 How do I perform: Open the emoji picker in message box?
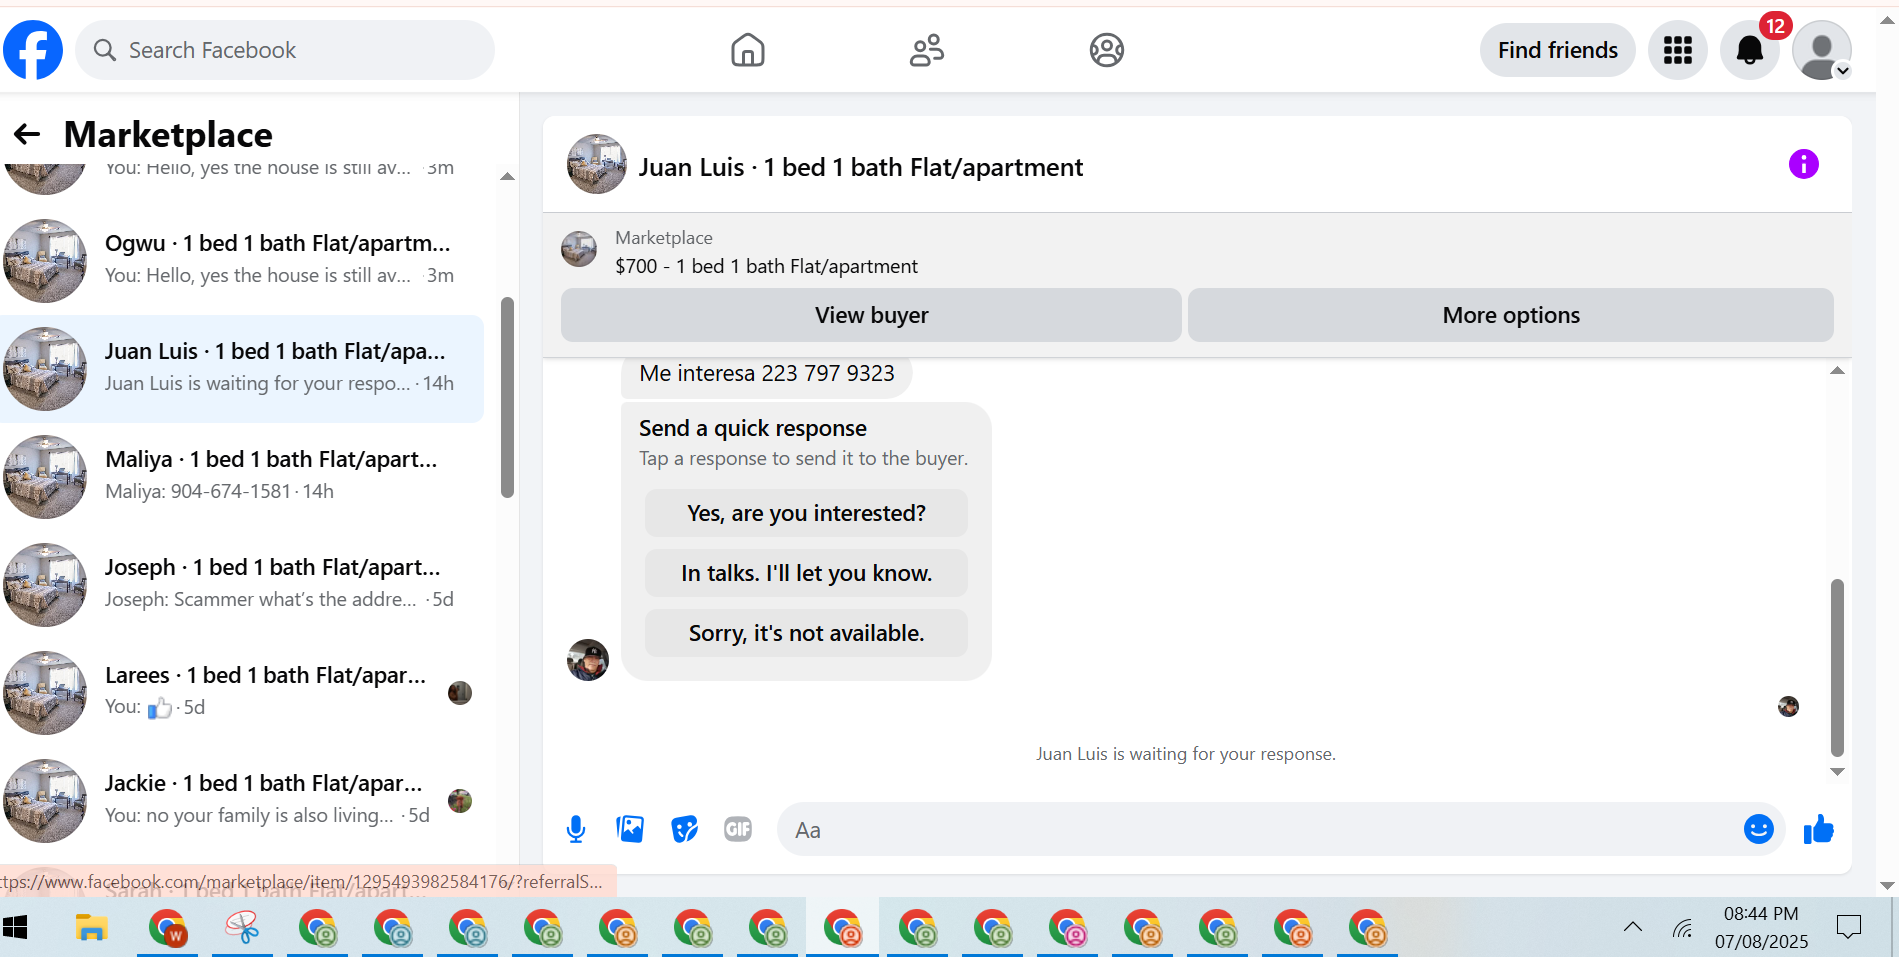[x=1758, y=829]
